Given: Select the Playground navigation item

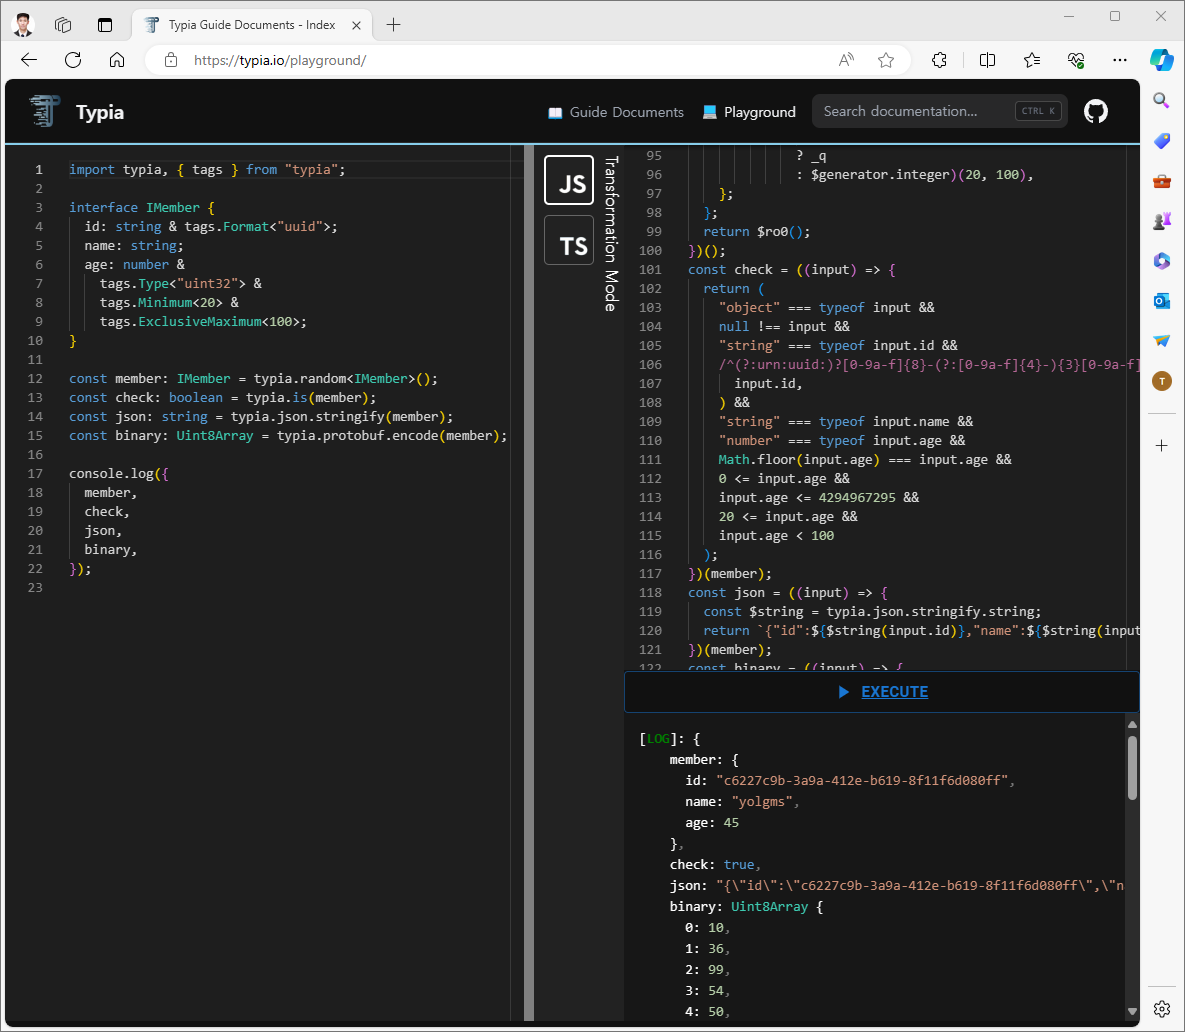Looking at the screenshot, I should coord(749,112).
